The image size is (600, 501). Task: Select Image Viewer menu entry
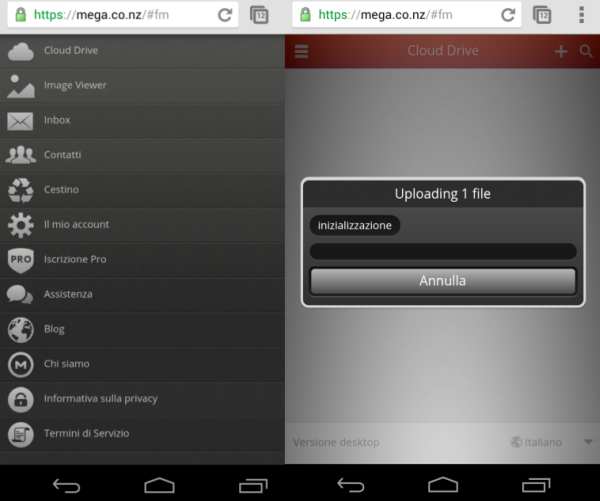pyautogui.click(x=142, y=86)
